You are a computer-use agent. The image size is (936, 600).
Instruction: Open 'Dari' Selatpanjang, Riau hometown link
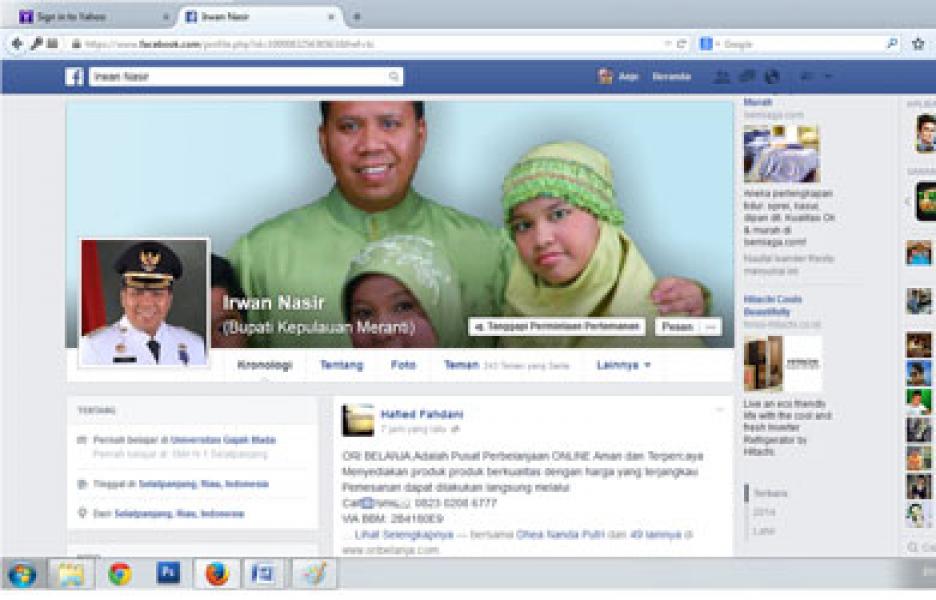tap(179, 513)
